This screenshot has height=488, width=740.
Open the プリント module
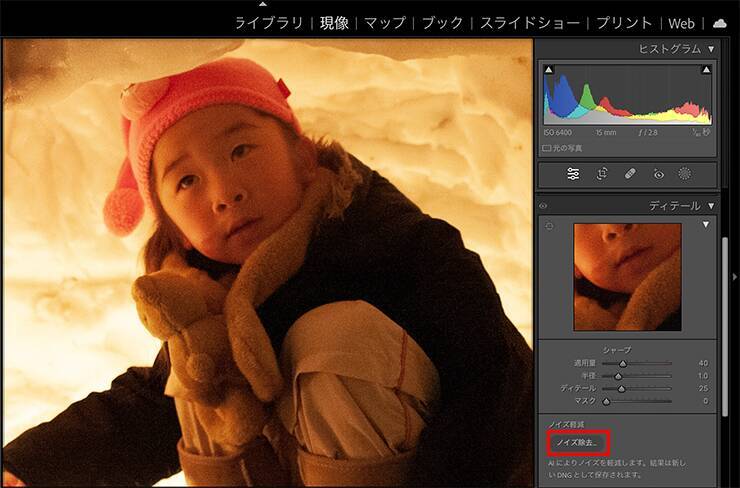(x=625, y=22)
